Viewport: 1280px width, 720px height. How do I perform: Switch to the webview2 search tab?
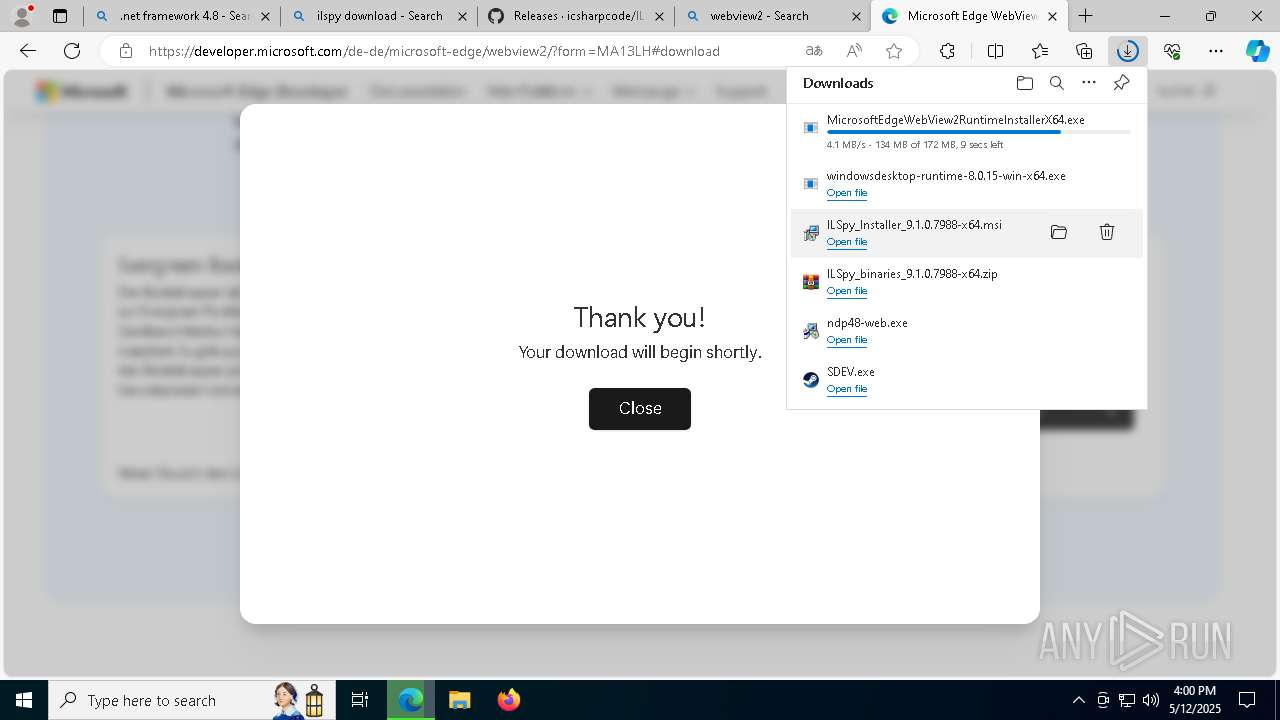tap(772, 16)
